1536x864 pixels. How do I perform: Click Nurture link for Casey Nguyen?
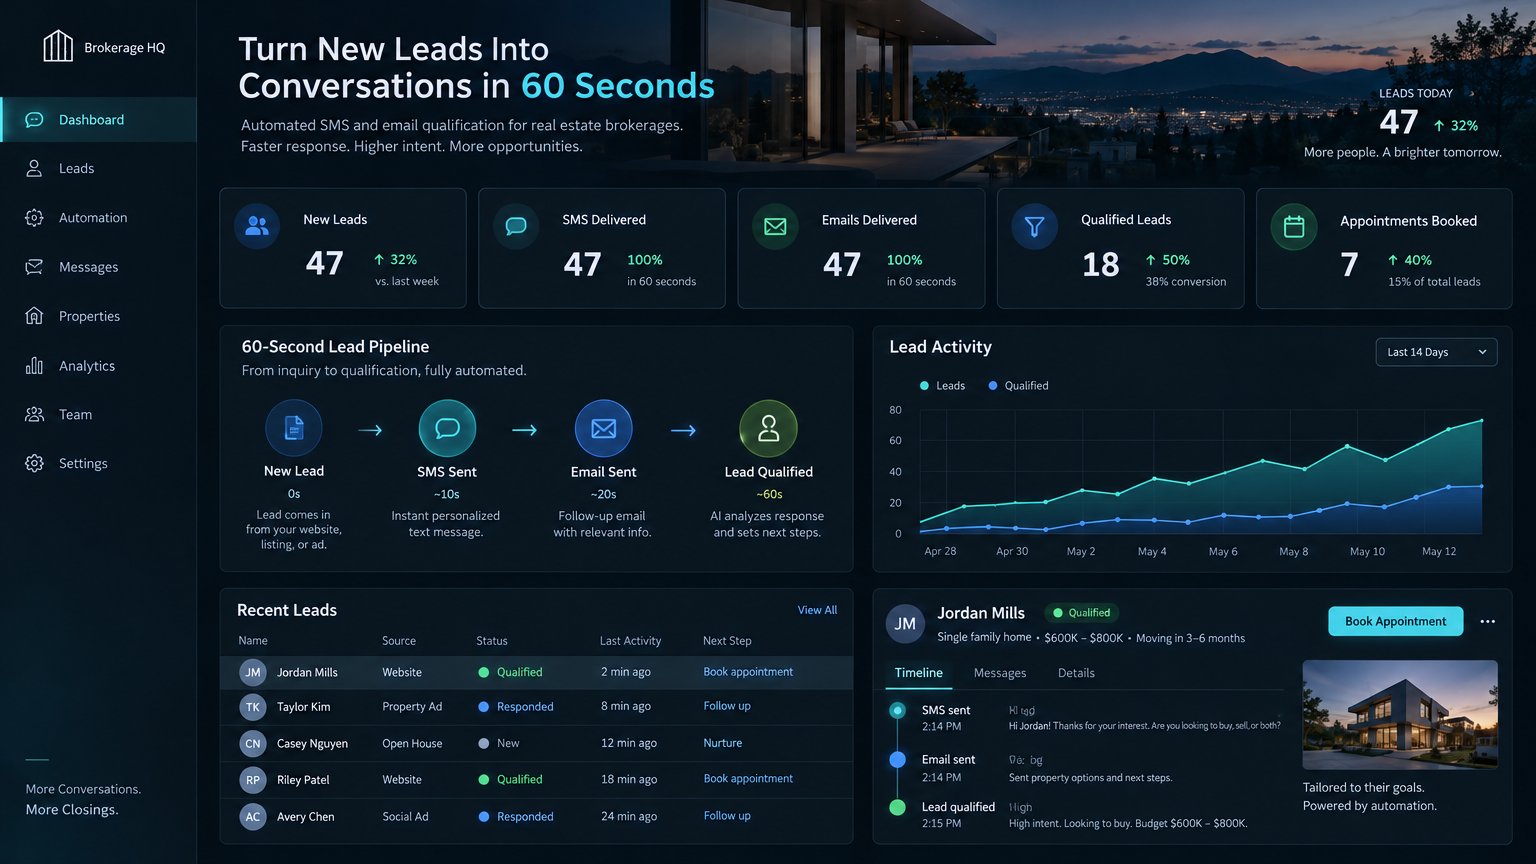point(722,743)
